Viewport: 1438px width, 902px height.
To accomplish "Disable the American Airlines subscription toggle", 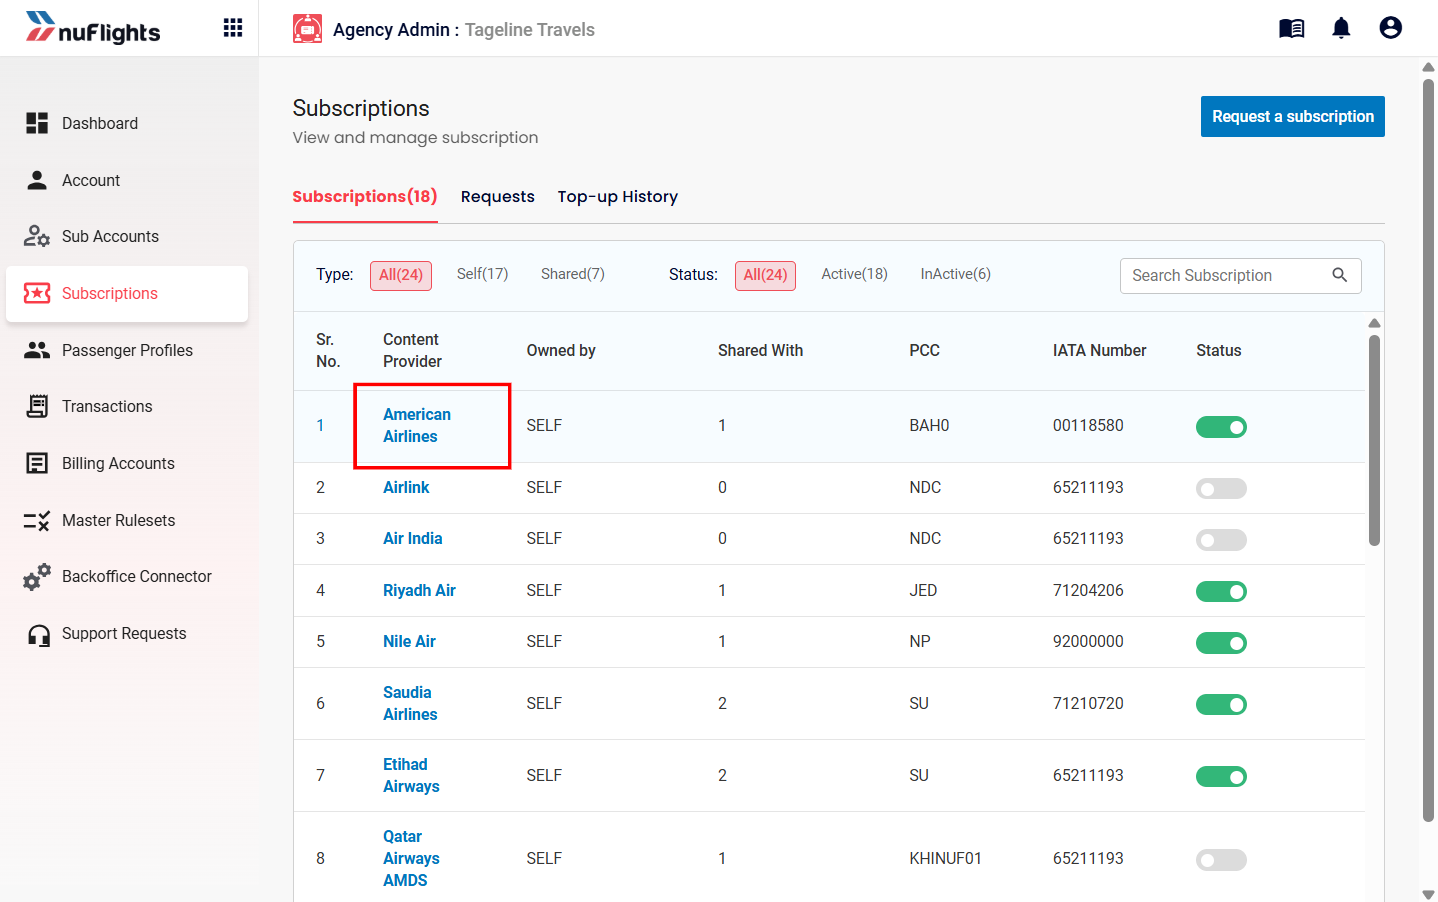I will pyautogui.click(x=1221, y=427).
